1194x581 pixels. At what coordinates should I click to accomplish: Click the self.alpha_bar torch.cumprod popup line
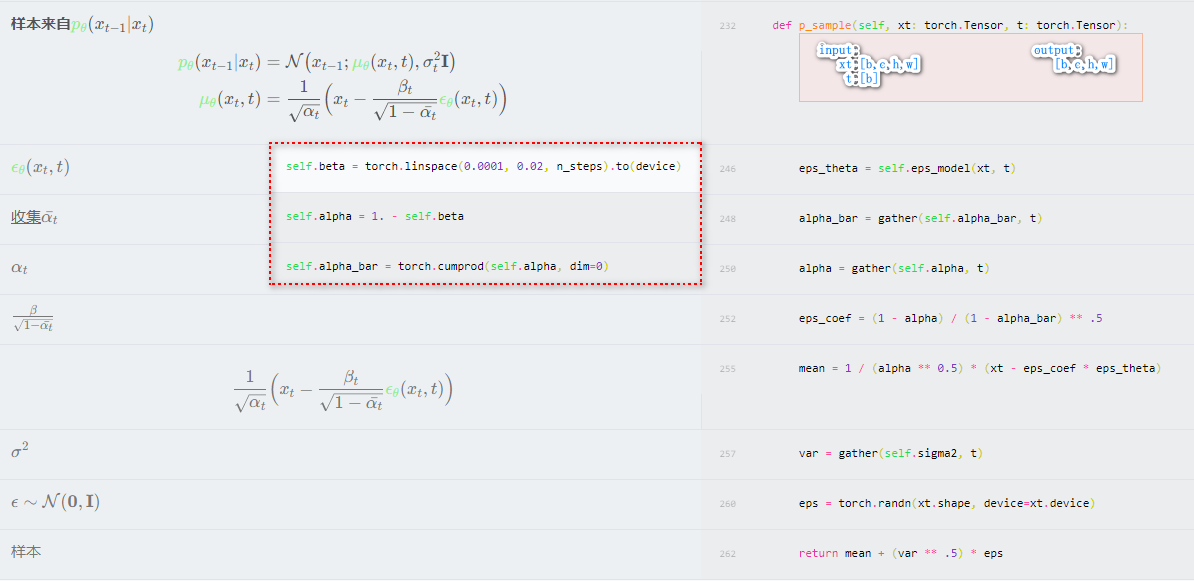click(x=447, y=266)
